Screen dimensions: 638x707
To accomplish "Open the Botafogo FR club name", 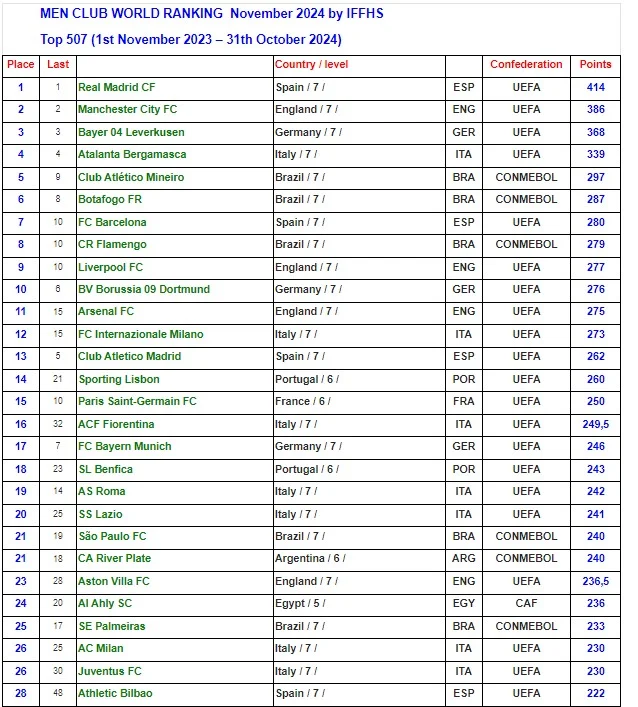I will click(x=110, y=199).
